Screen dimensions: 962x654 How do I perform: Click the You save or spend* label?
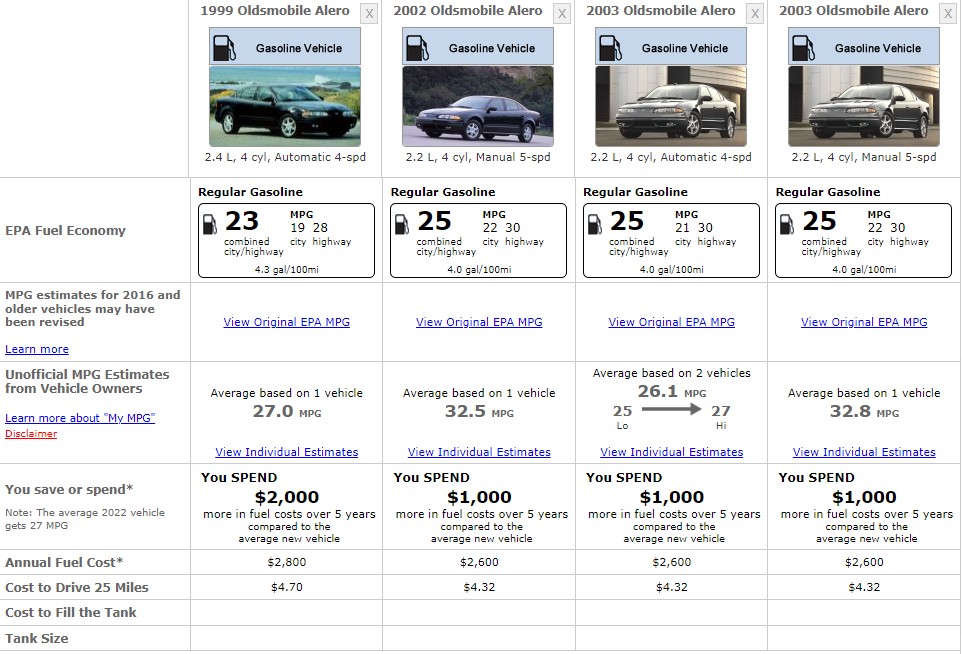pyautogui.click(x=69, y=490)
